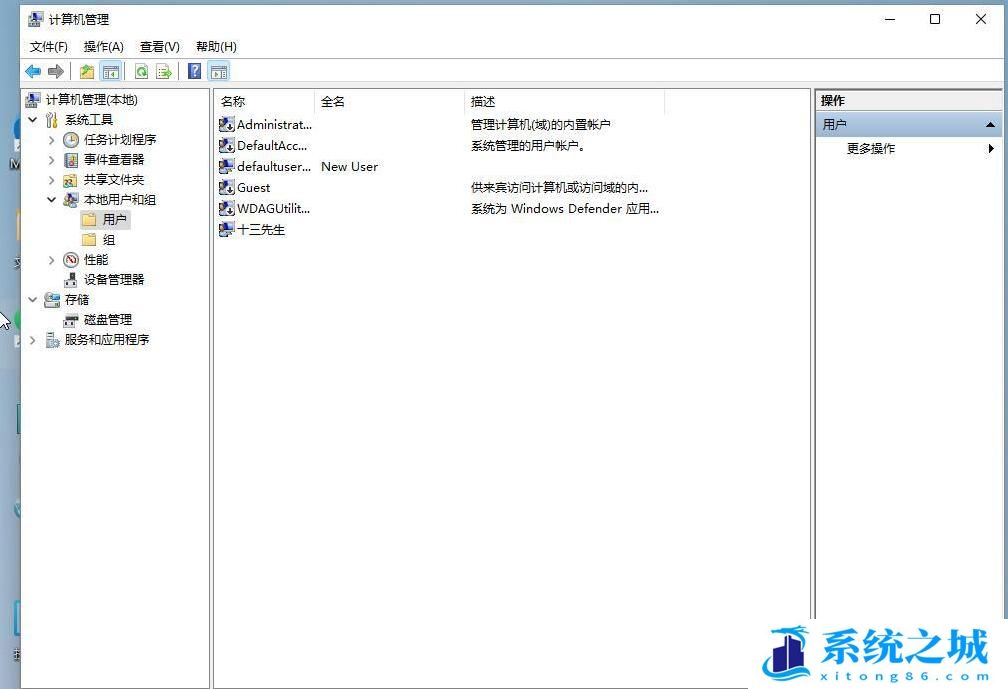Select the Administrator user account icon
Screen dimensions: 1008x689
pyautogui.click(x=227, y=125)
